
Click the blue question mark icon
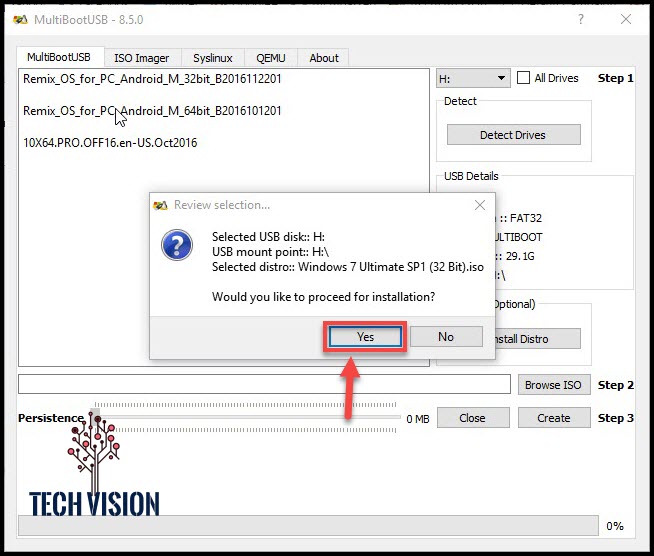click(x=177, y=245)
